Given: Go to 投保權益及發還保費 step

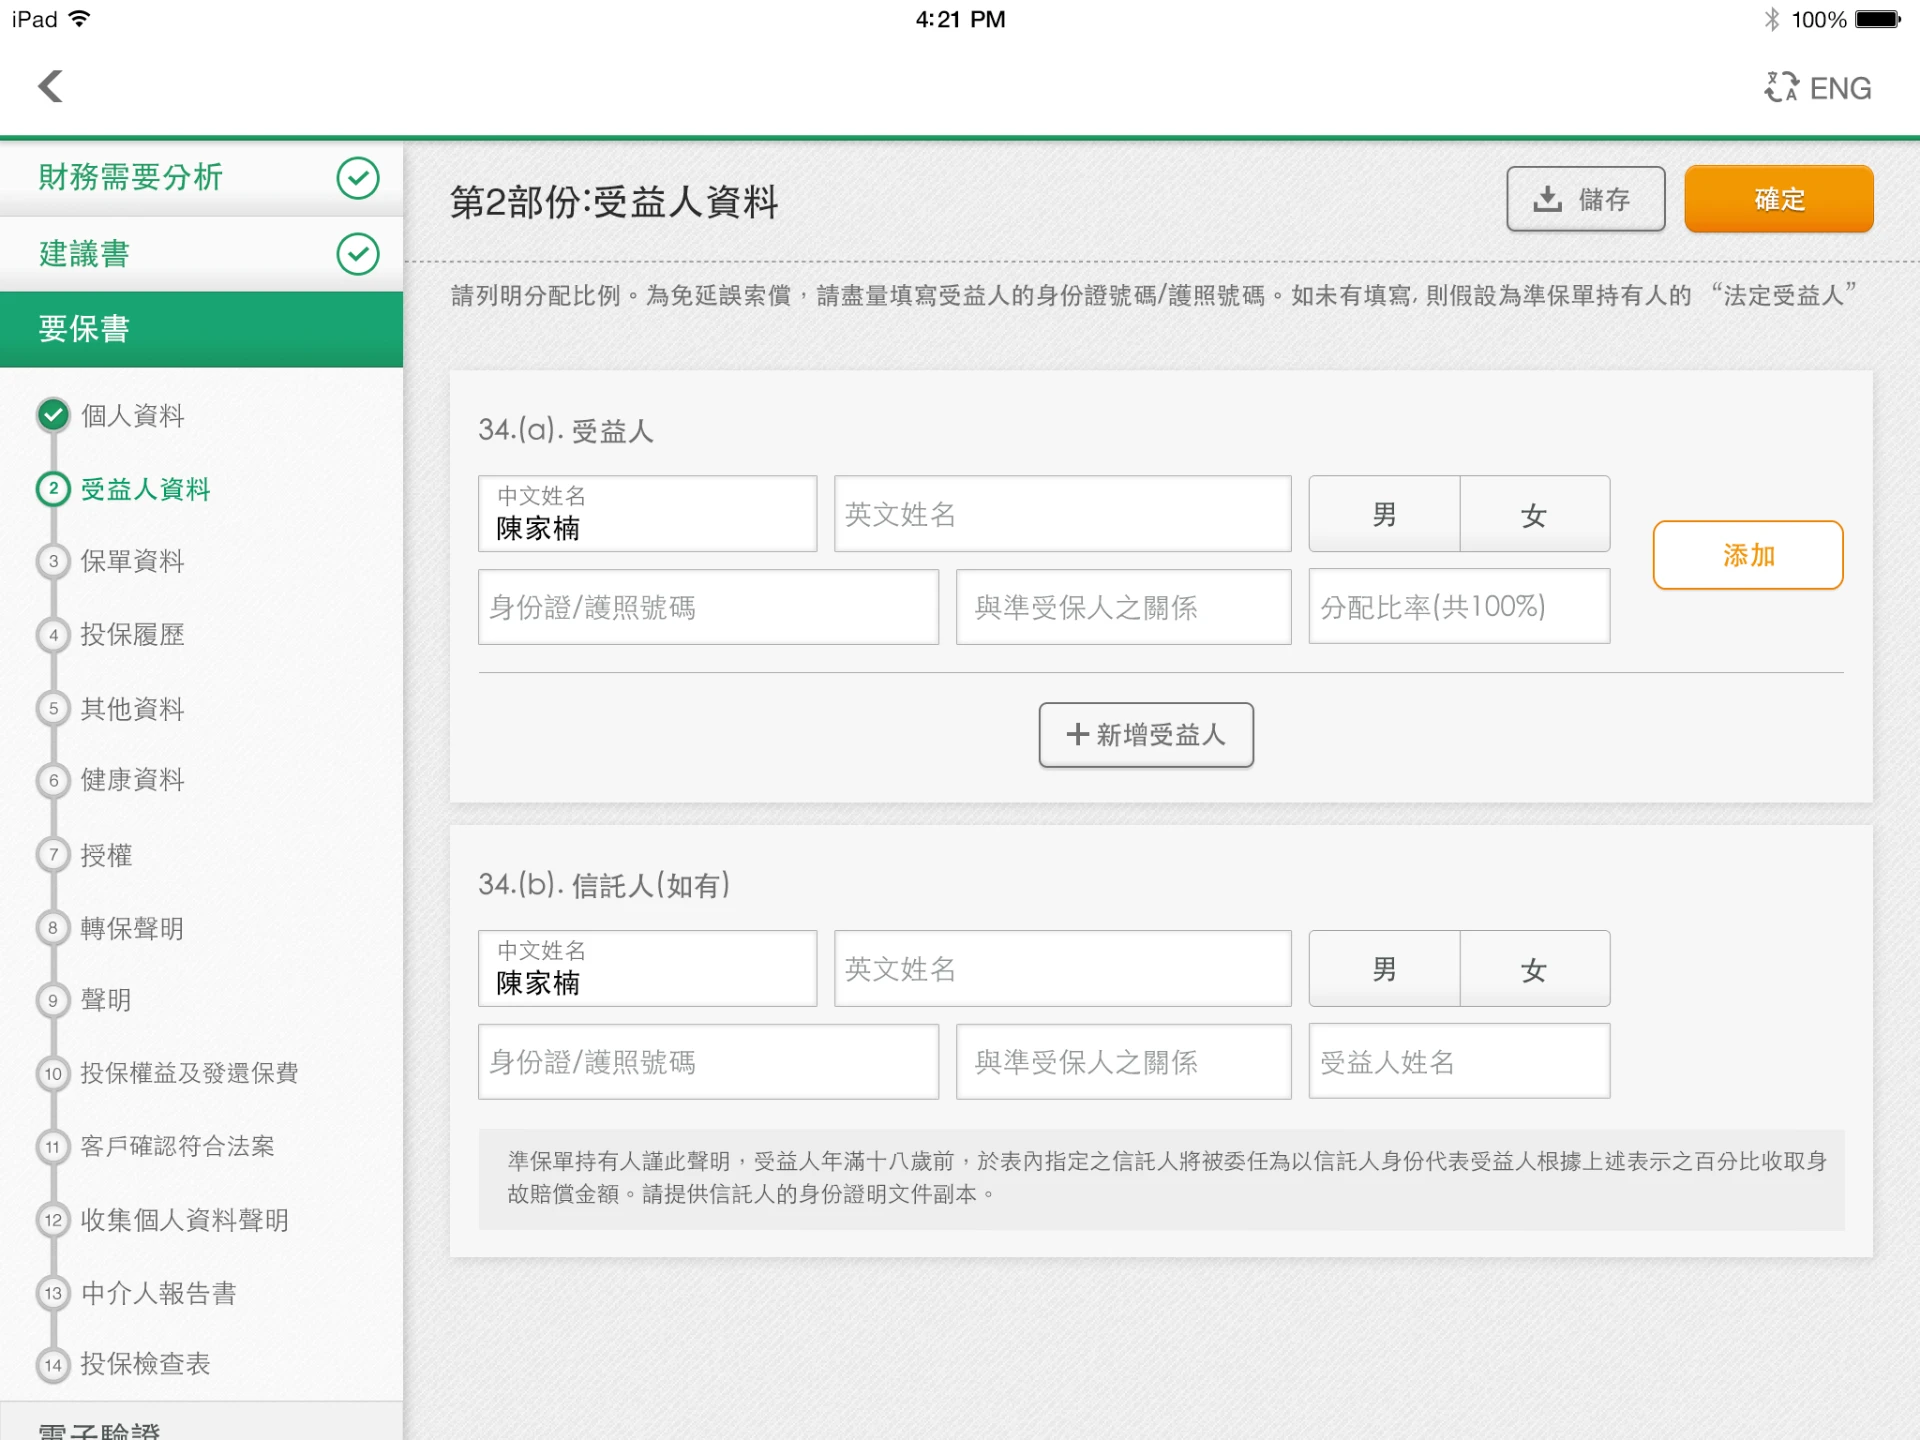Looking at the screenshot, I should tap(189, 1074).
